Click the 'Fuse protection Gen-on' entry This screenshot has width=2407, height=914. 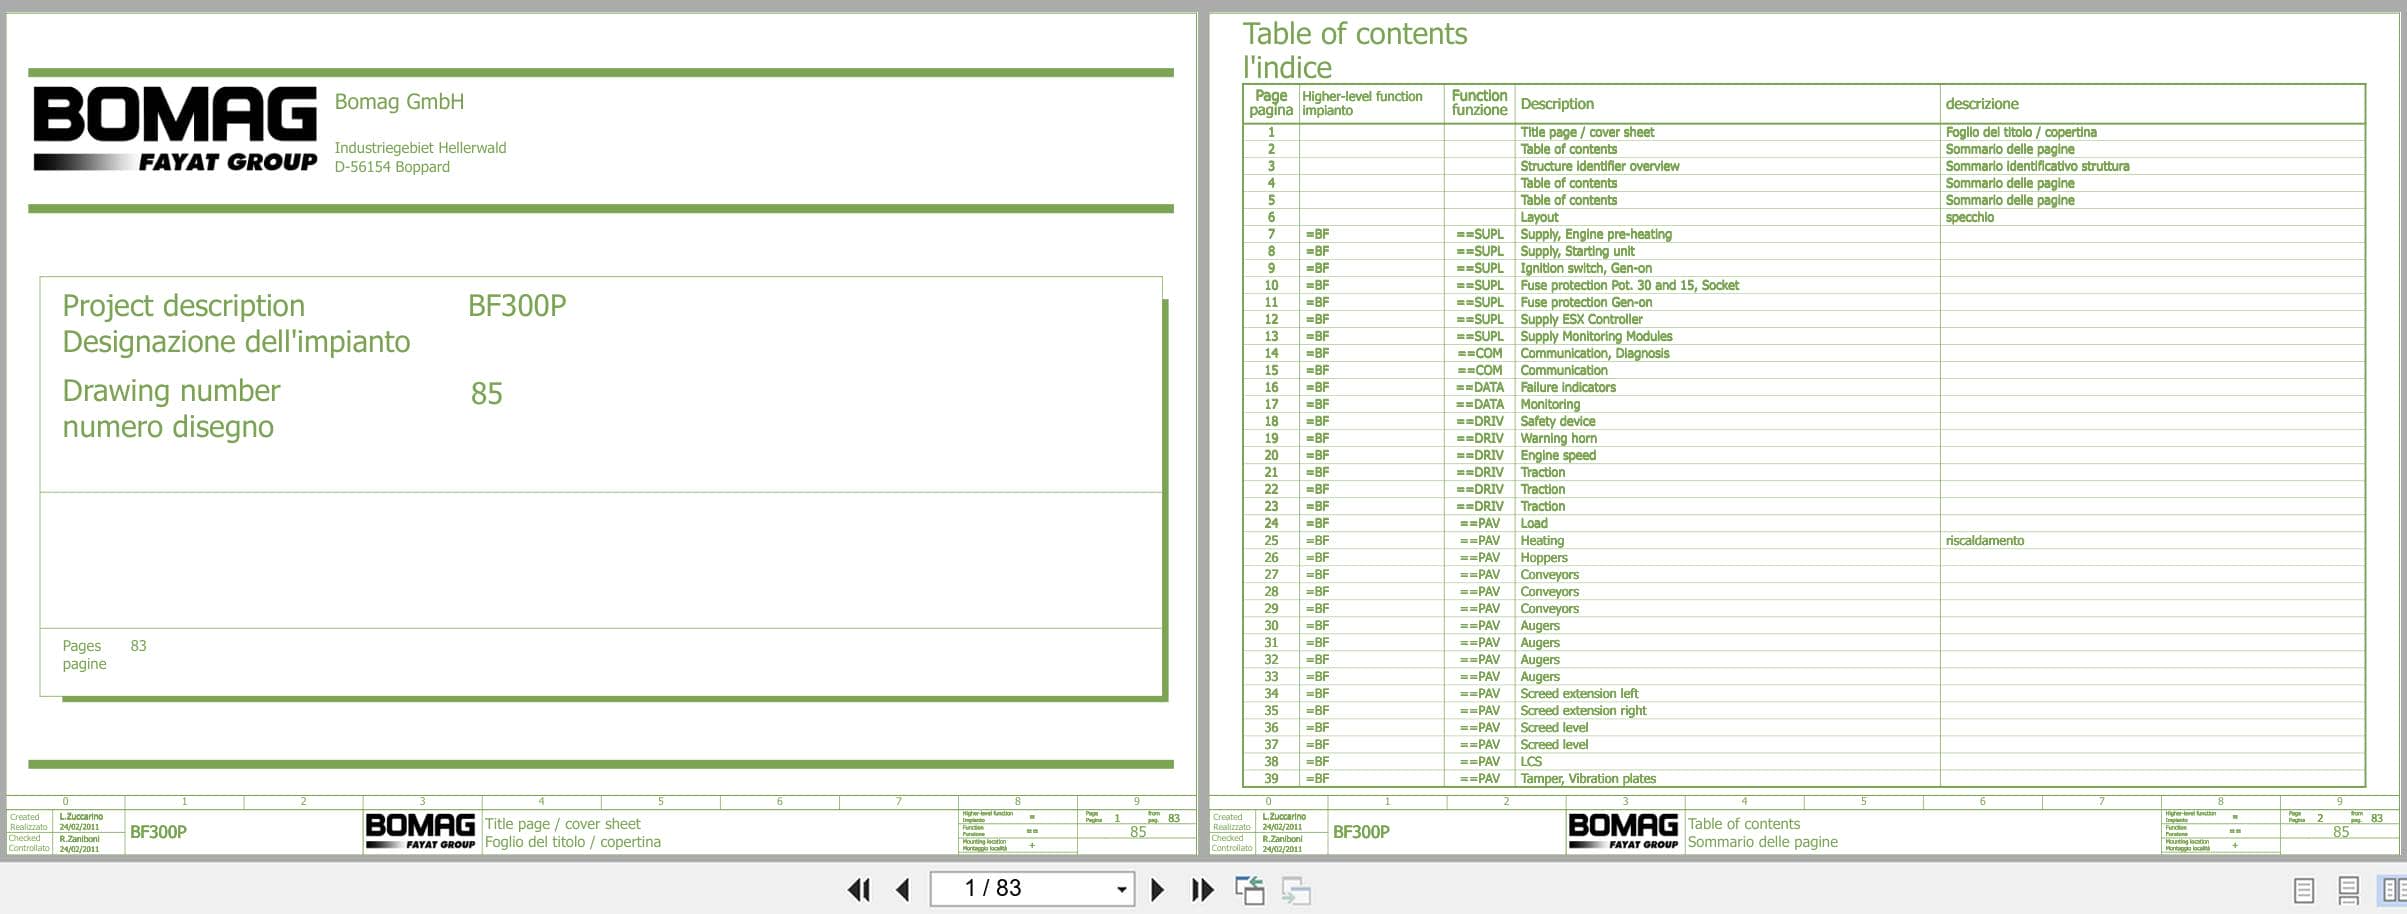coord(1586,302)
